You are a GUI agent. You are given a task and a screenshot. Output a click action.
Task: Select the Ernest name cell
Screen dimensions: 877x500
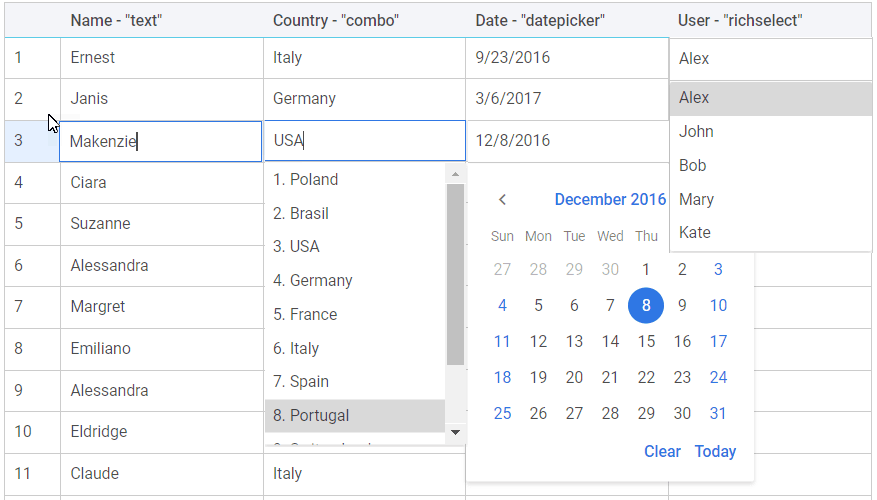[x=161, y=58]
